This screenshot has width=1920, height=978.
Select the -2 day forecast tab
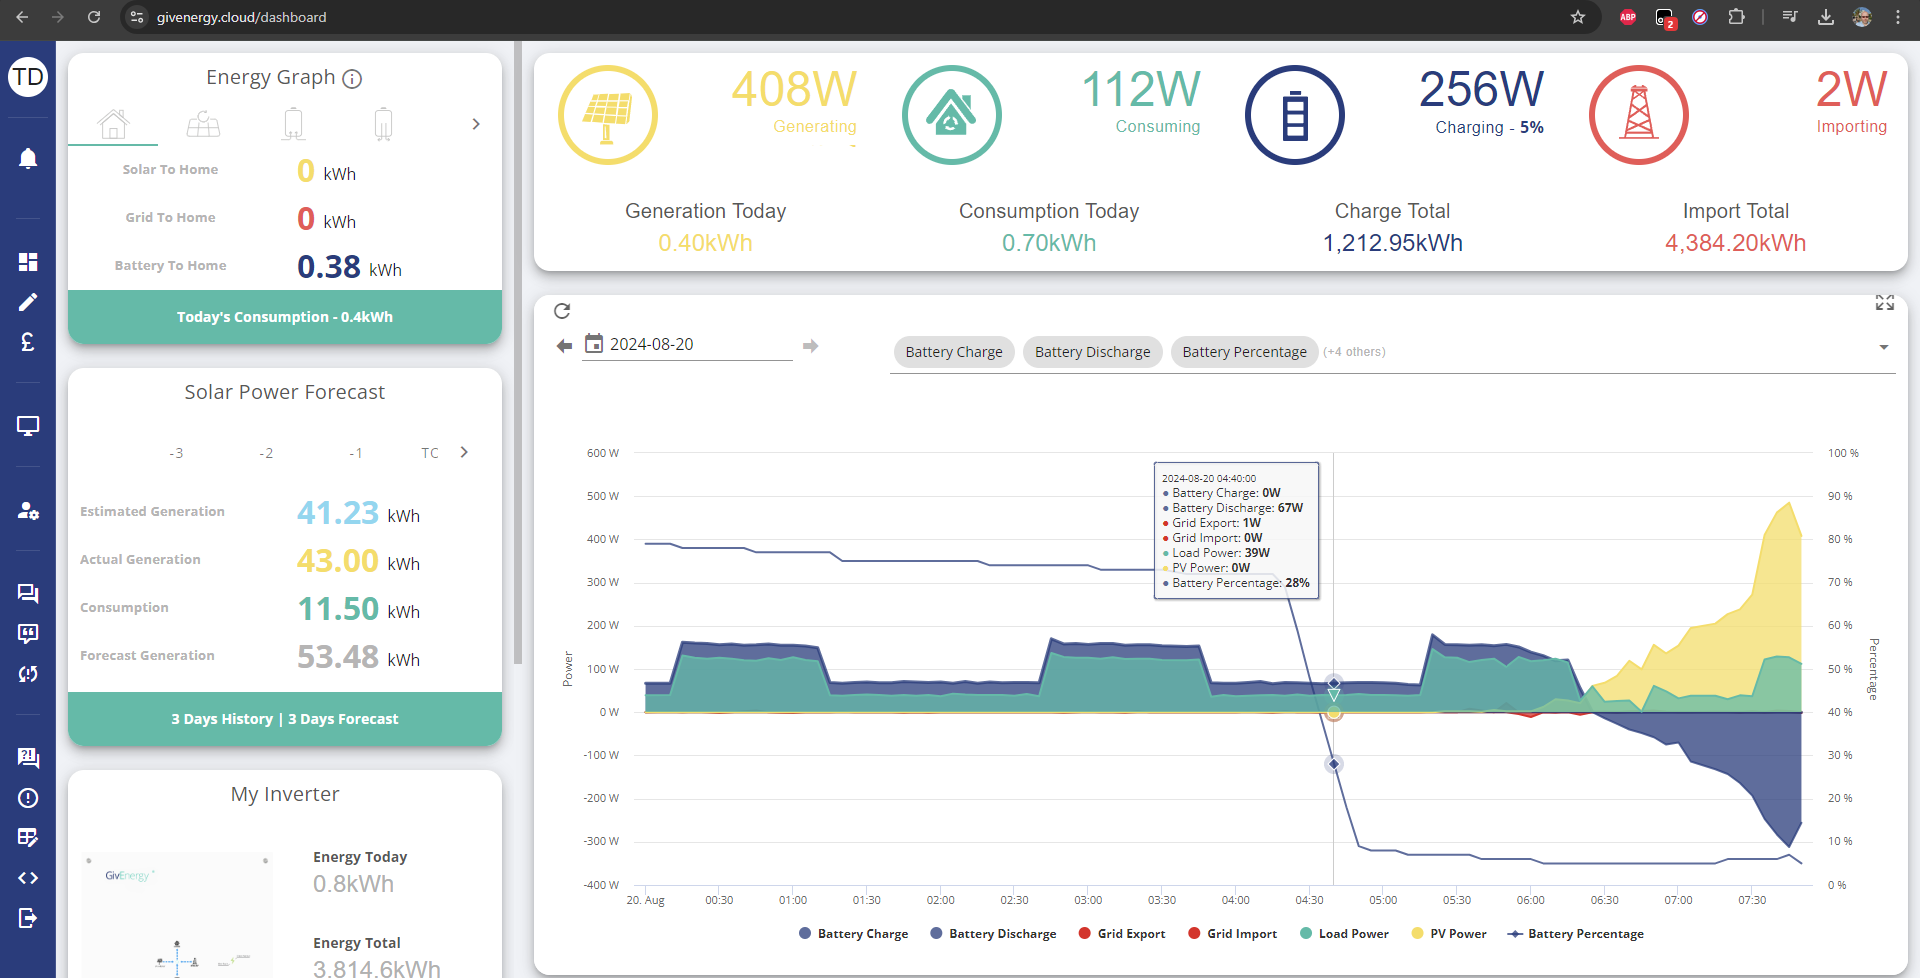(266, 453)
